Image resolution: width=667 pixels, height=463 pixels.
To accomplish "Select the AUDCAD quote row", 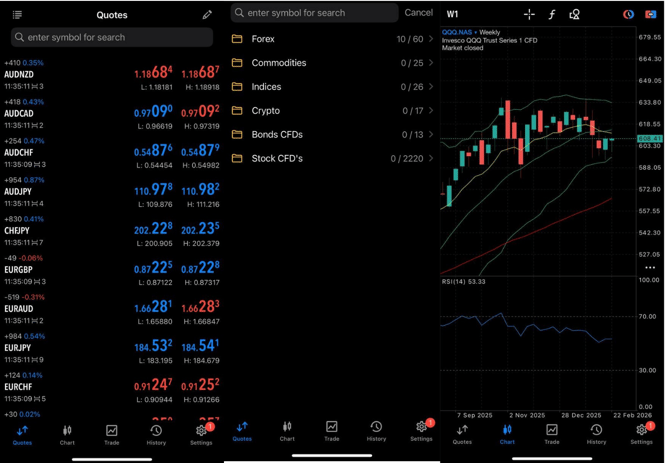I will [112, 114].
